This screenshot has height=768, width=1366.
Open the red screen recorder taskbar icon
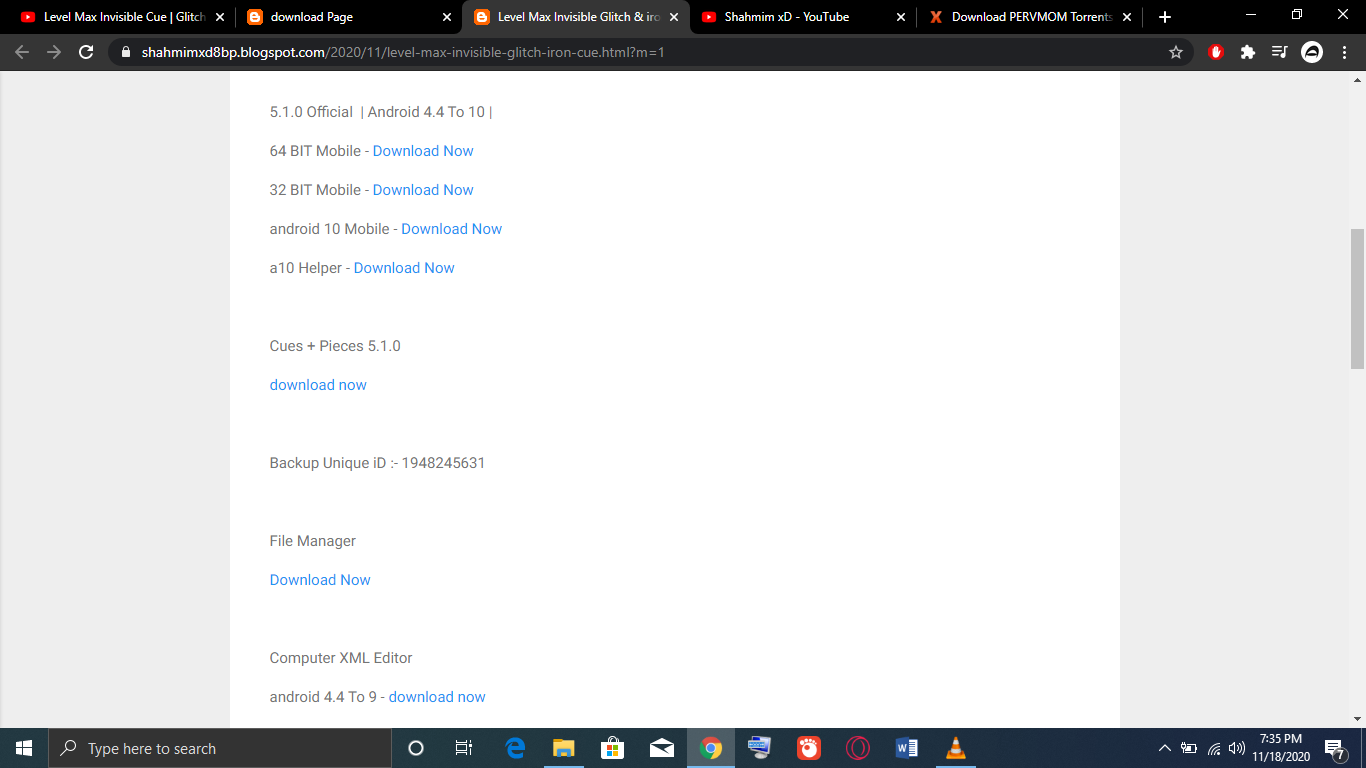(x=809, y=748)
